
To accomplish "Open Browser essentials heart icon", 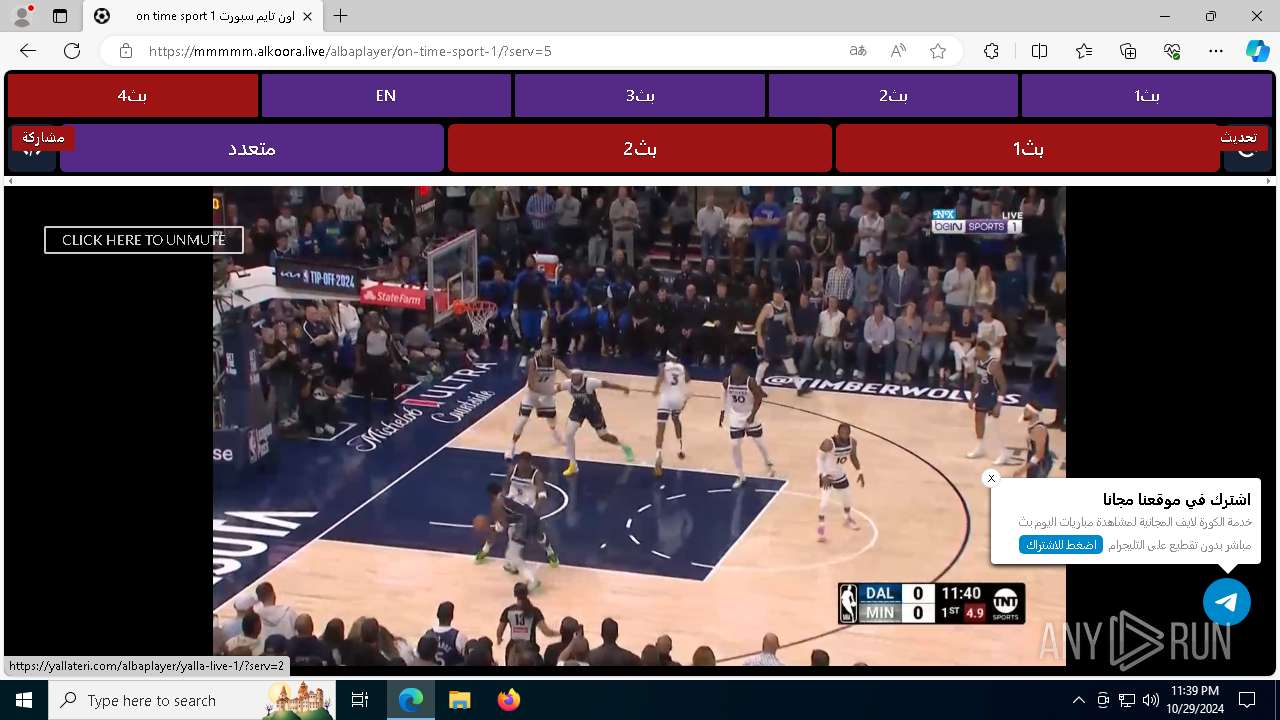I will click(x=1172, y=51).
